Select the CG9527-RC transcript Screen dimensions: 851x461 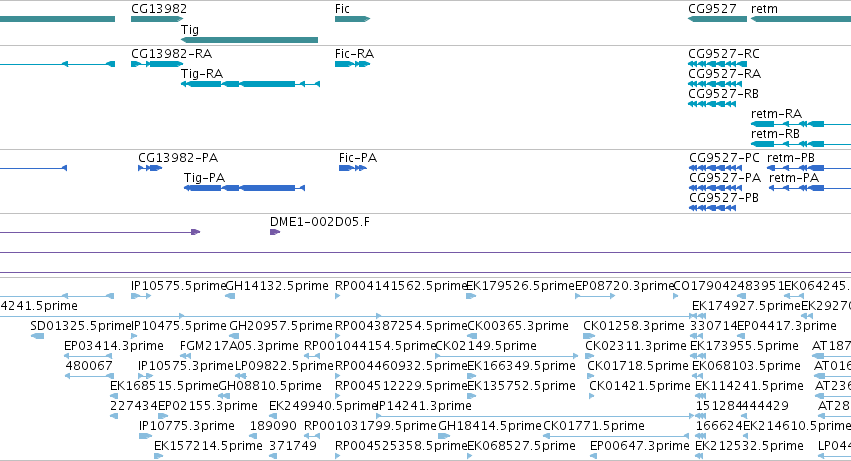[x=717, y=64]
